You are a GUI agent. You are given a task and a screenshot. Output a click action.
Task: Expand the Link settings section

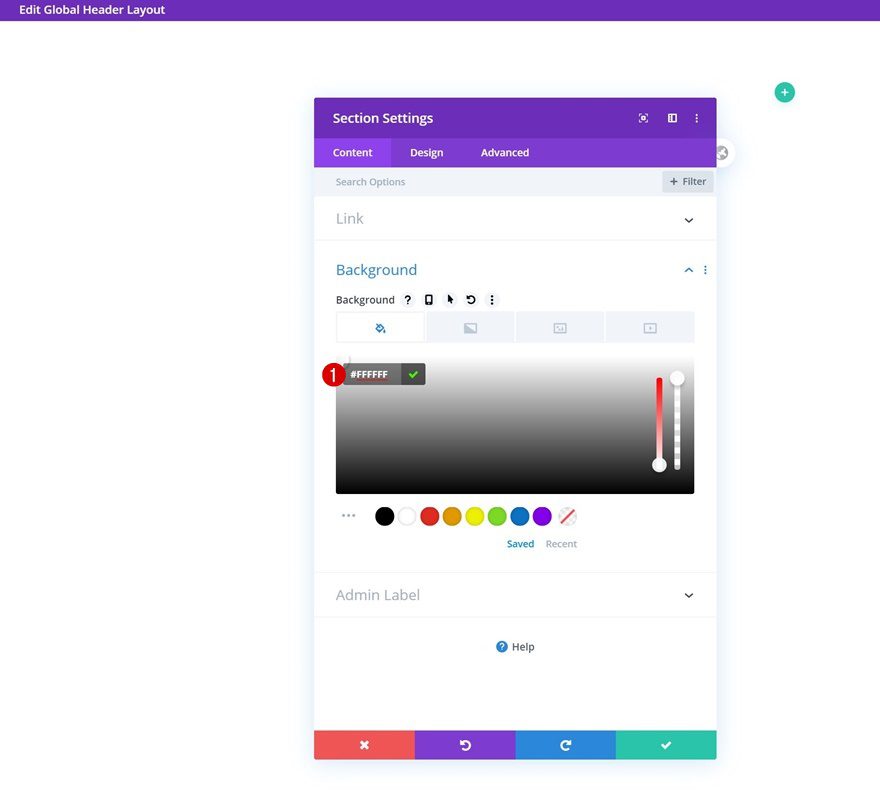688,219
